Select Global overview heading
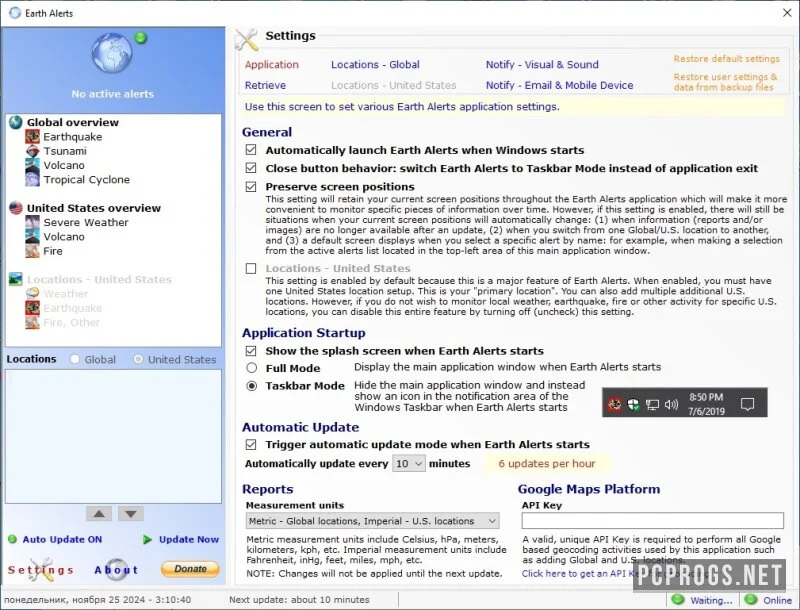The height and width of the screenshot is (610, 800). (73, 122)
